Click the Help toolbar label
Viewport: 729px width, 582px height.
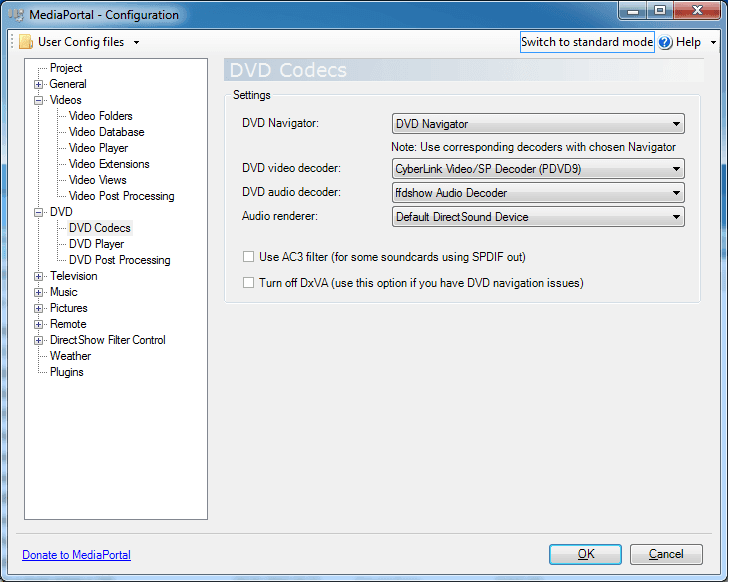pyautogui.click(x=688, y=42)
